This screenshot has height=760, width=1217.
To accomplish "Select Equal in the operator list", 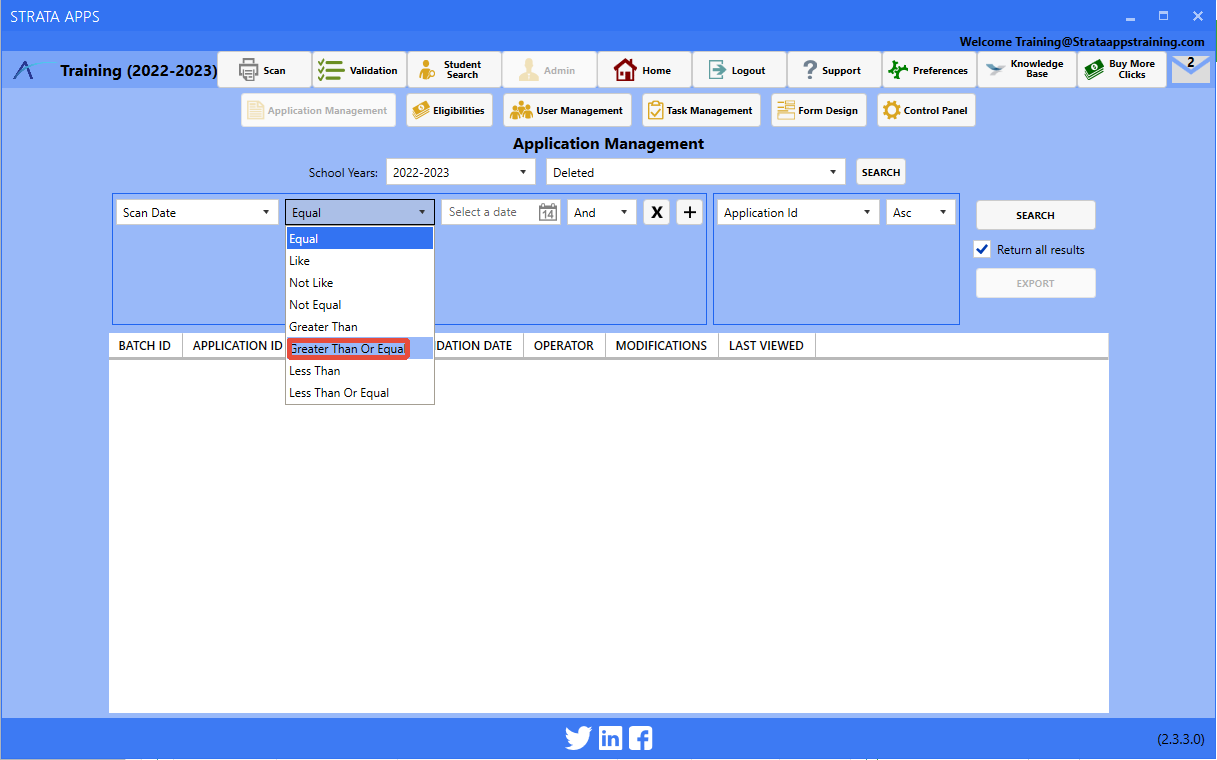I will pyautogui.click(x=360, y=238).
